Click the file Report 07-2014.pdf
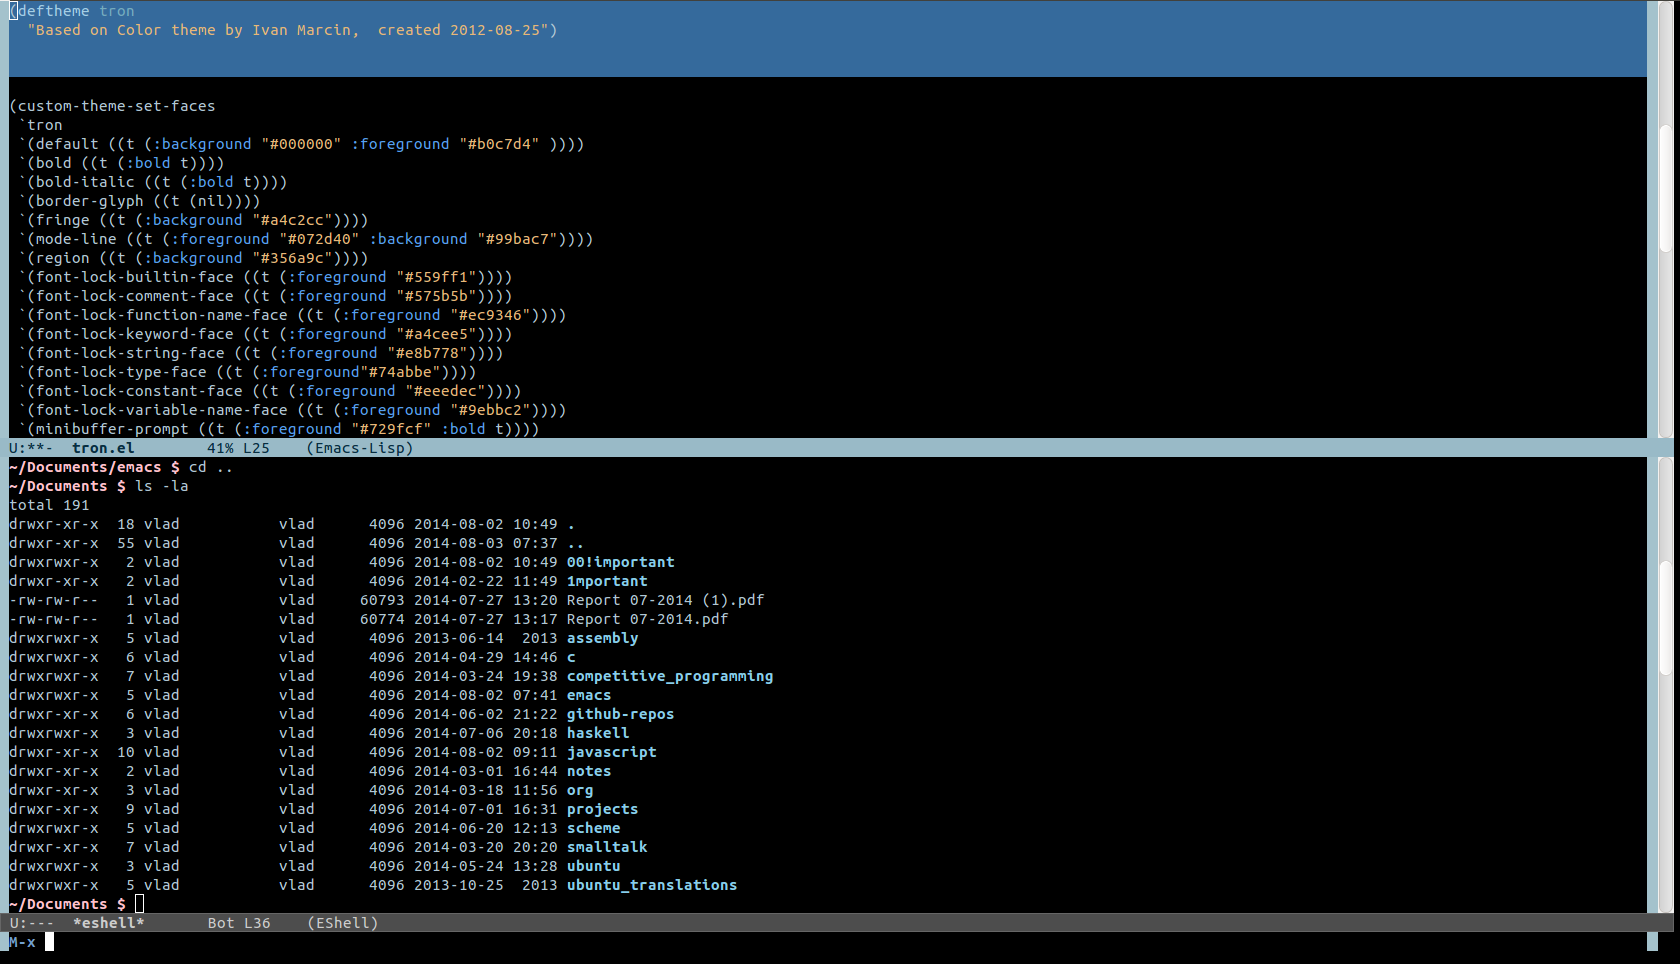This screenshot has height=964, width=1680. point(648,619)
